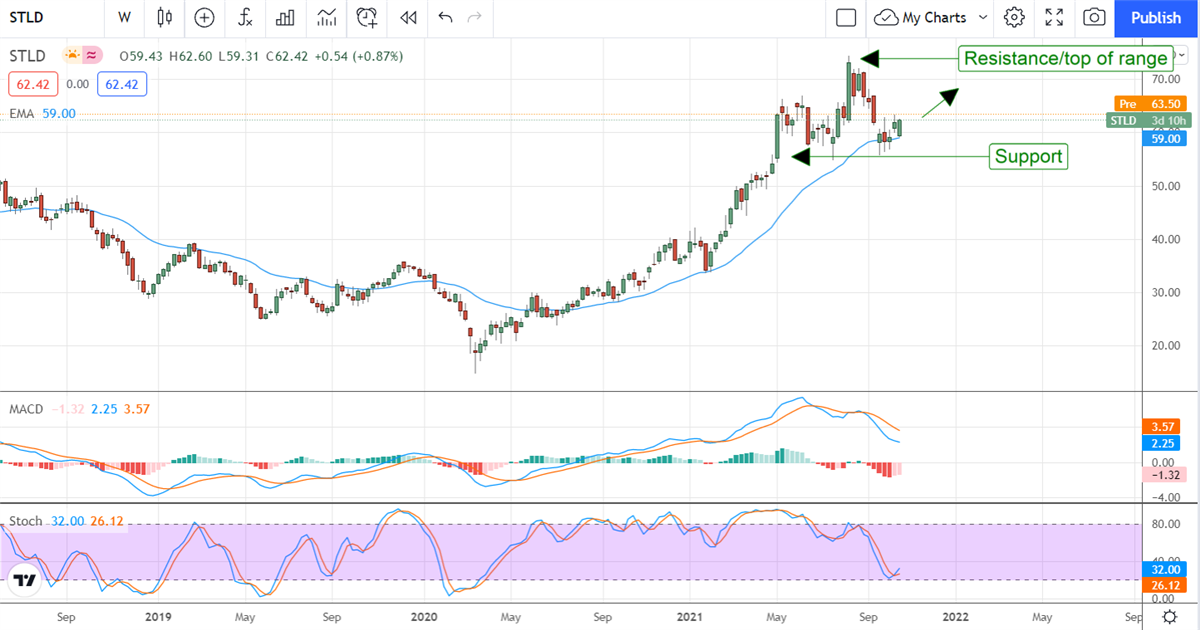Click the STLD 3d 10h countdown label
This screenshot has width=1200, height=630.
point(1150,121)
